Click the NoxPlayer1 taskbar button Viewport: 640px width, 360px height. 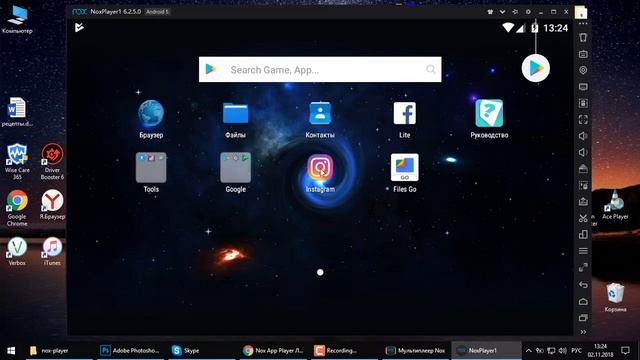[x=487, y=351]
